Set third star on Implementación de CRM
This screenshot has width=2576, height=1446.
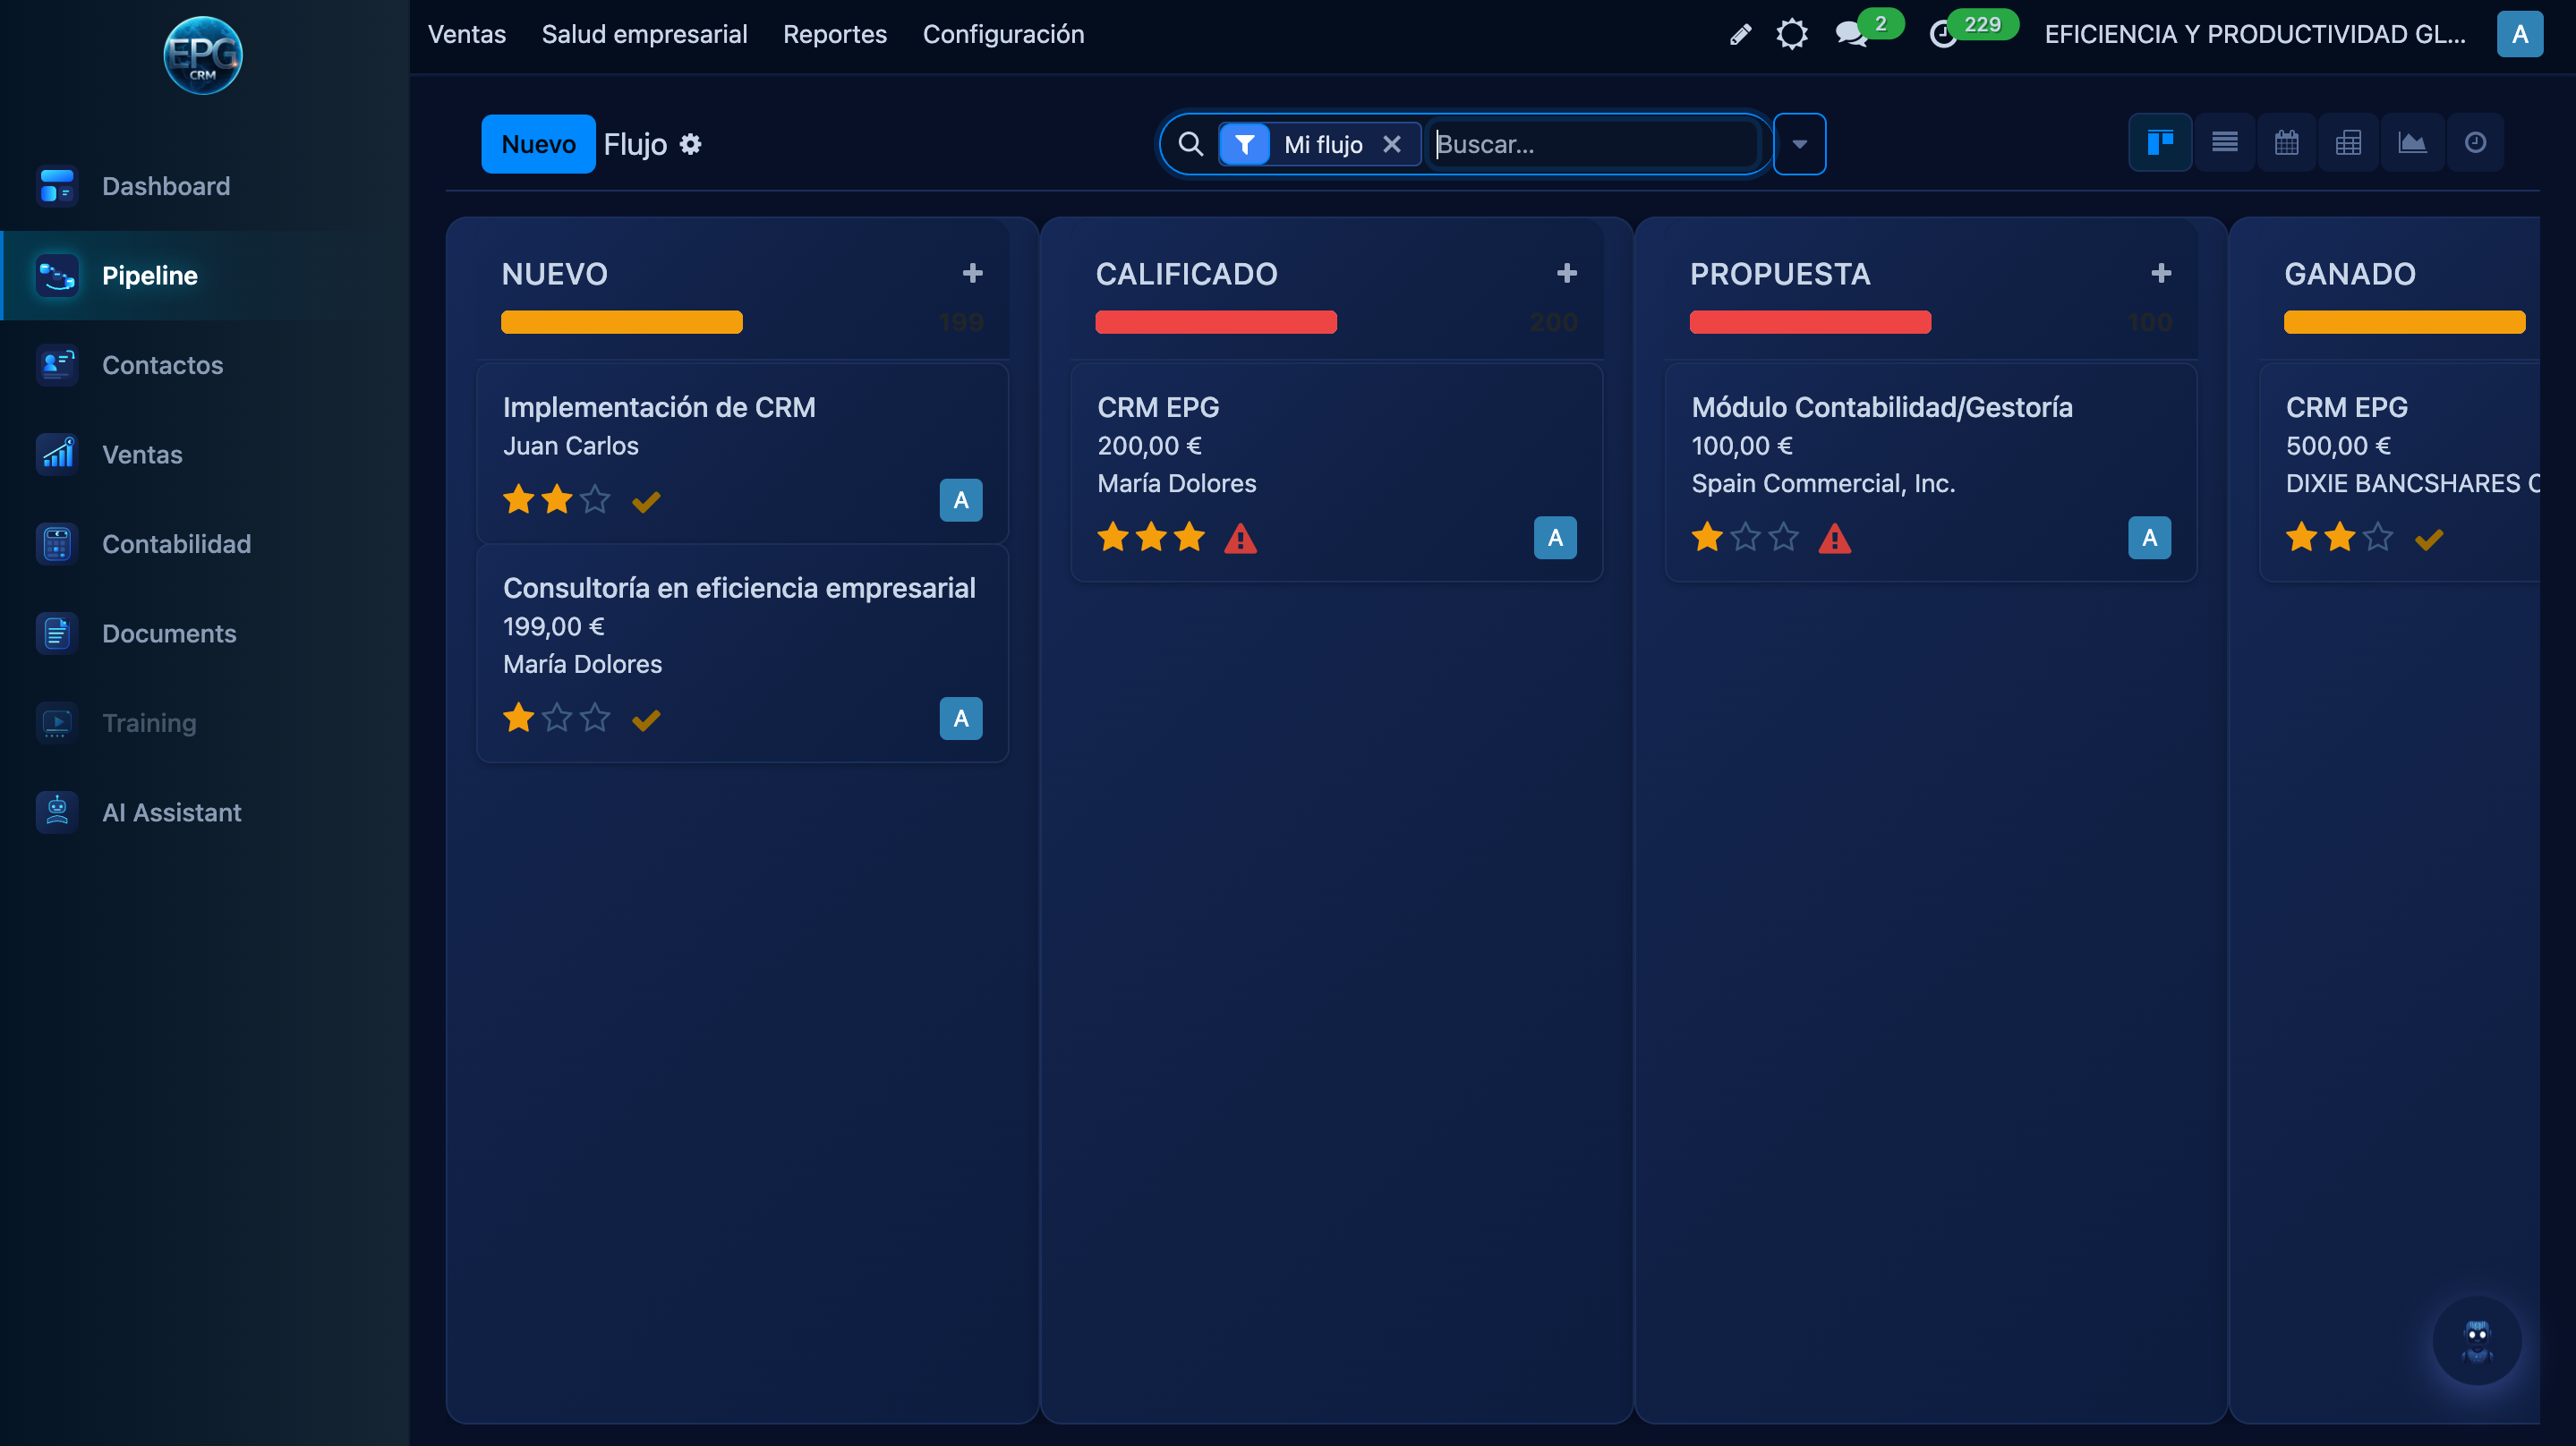(x=595, y=499)
